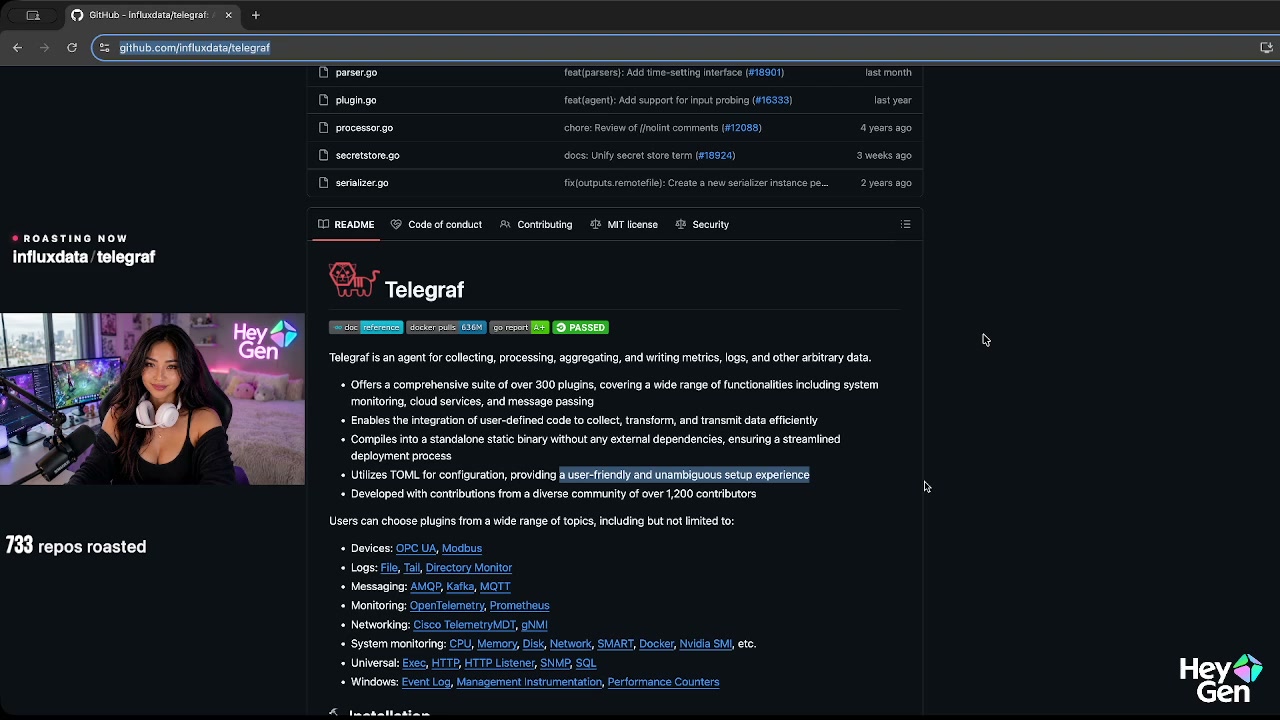Reload the page with the refresh icon
Image resolution: width=1280 pixels, height=720 pixels.
[x=72, y=47]
